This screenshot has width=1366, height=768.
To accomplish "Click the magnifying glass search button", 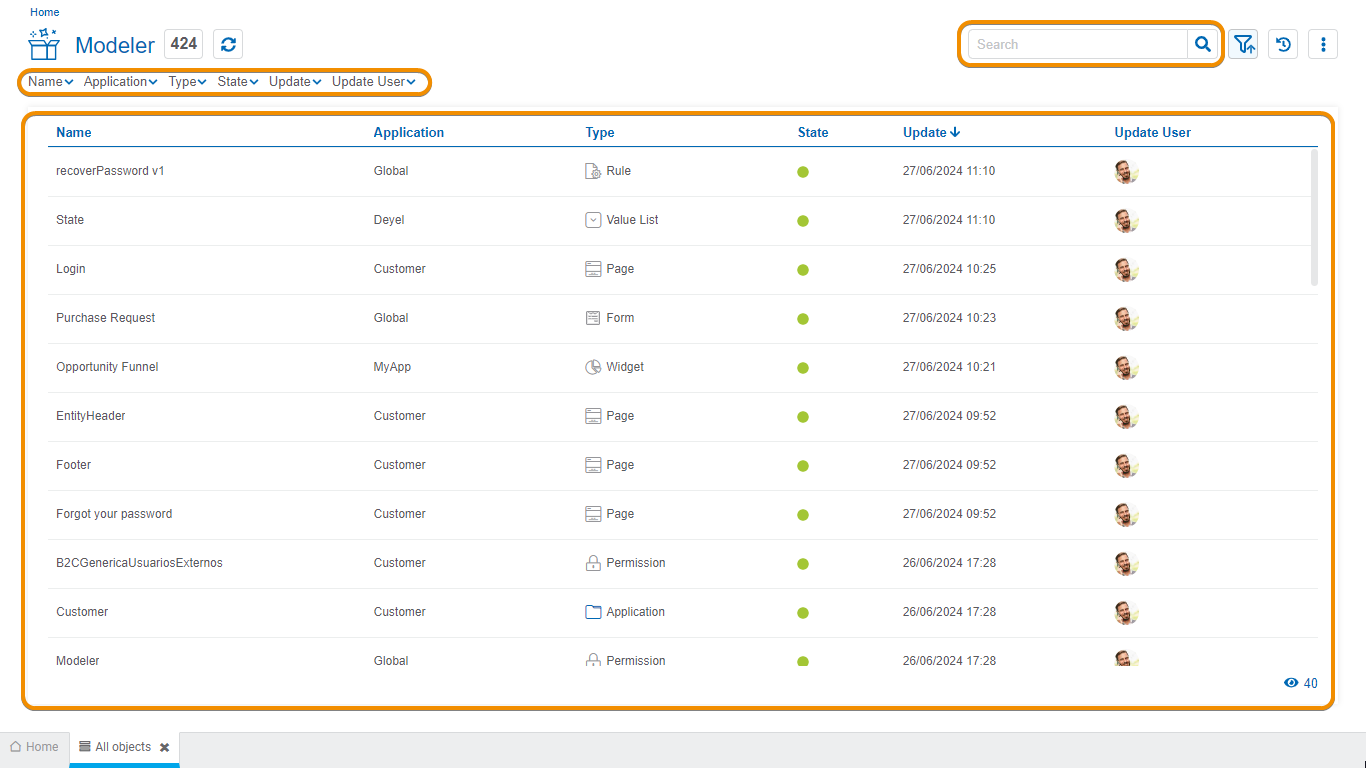I will point(1203,44).
